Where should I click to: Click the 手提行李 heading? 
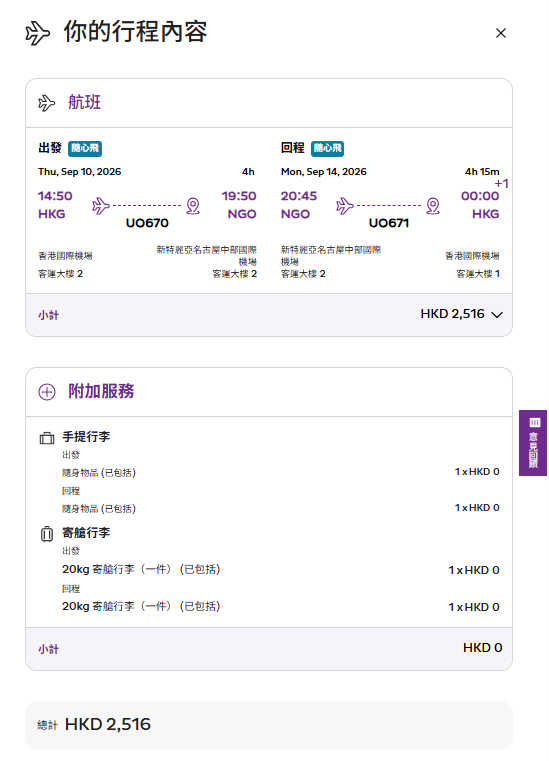pos(86,436)
